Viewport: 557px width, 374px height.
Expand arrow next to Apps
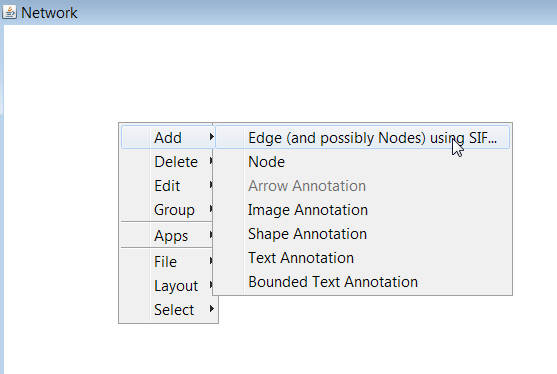click(x=211, y=234)
